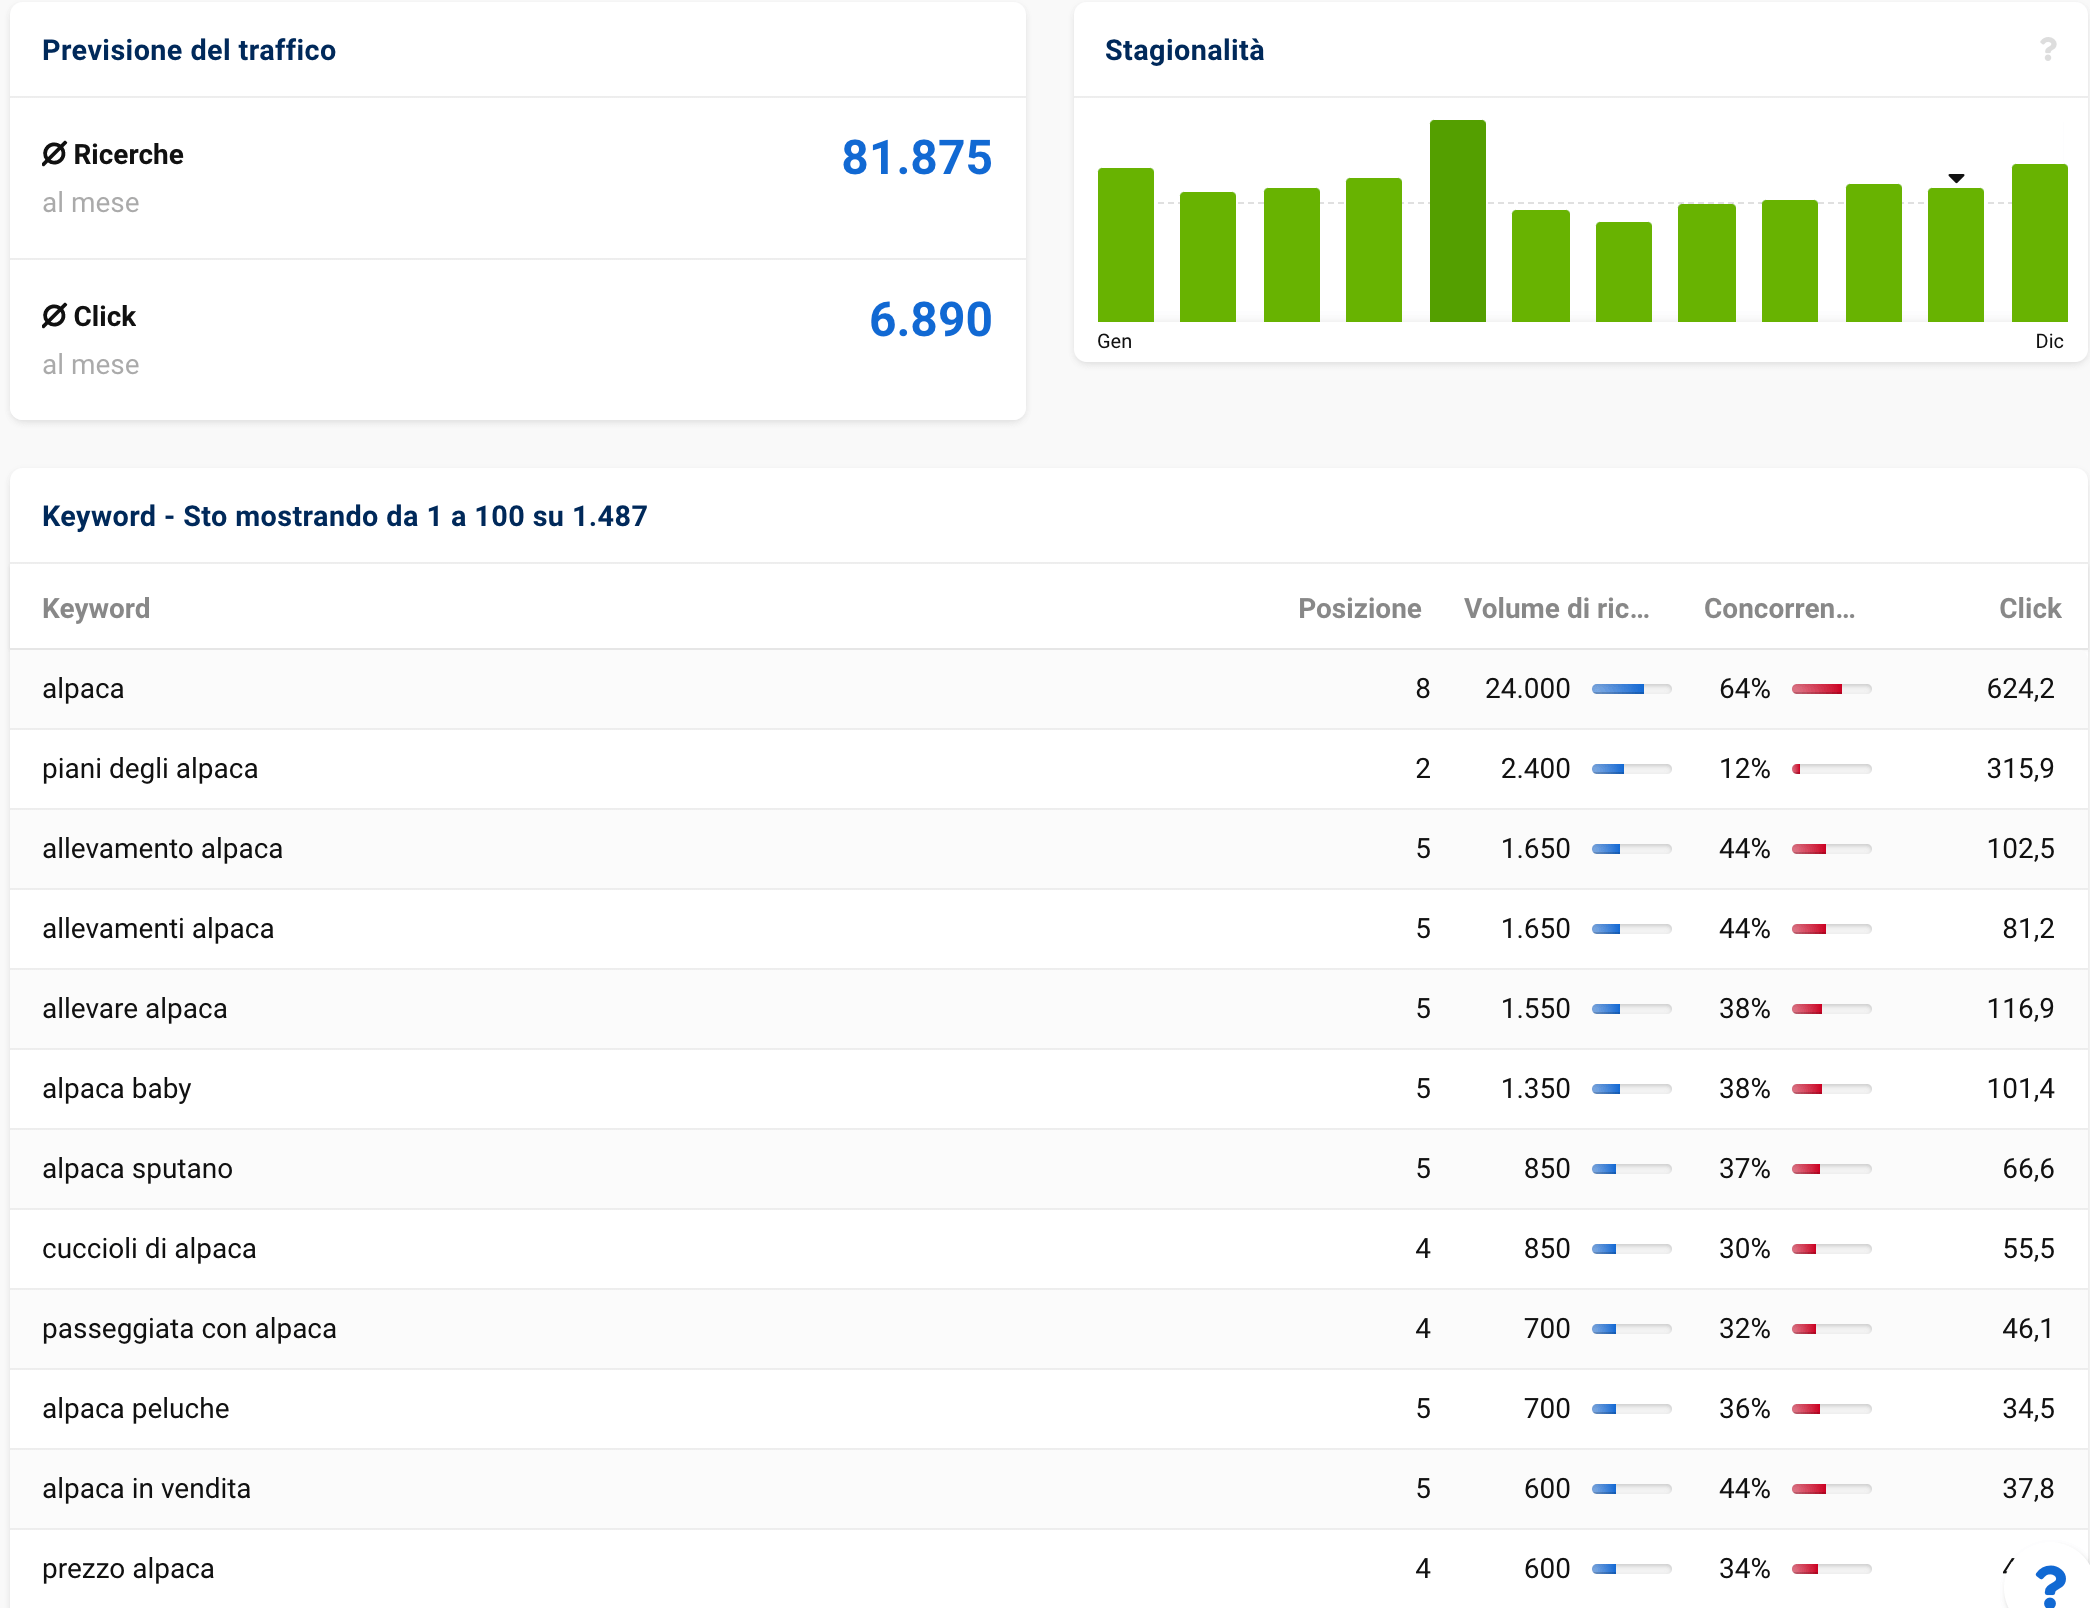Image resolution: width=2090 pixels, height=1608 pixels.
Task: Open keyword 'cuccioli di alpaca'
Action: 149,1249
